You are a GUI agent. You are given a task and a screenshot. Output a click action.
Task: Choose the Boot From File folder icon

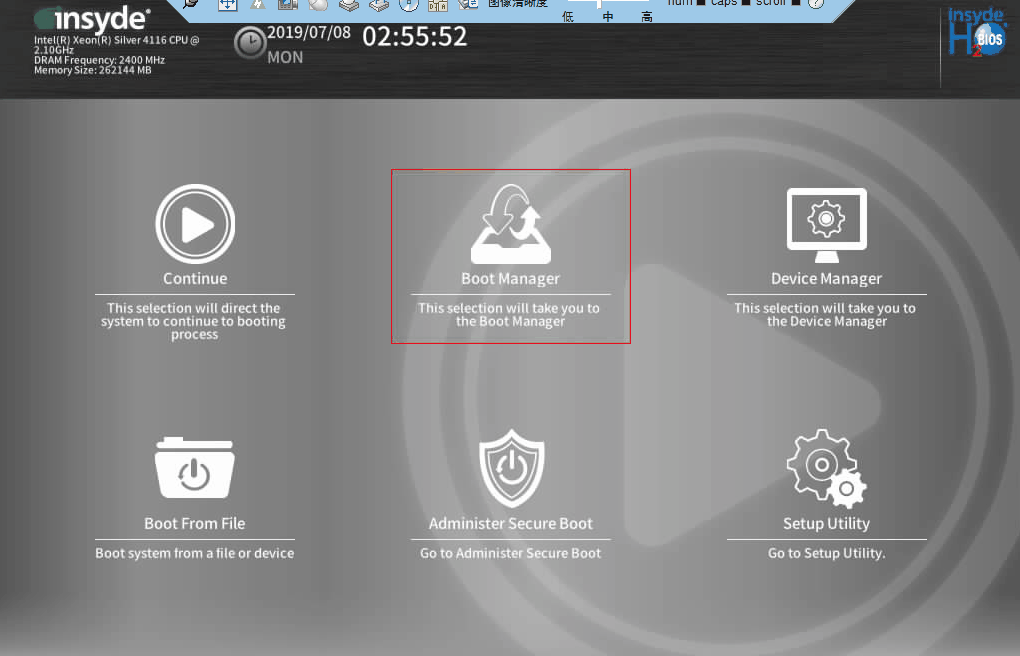195,468
